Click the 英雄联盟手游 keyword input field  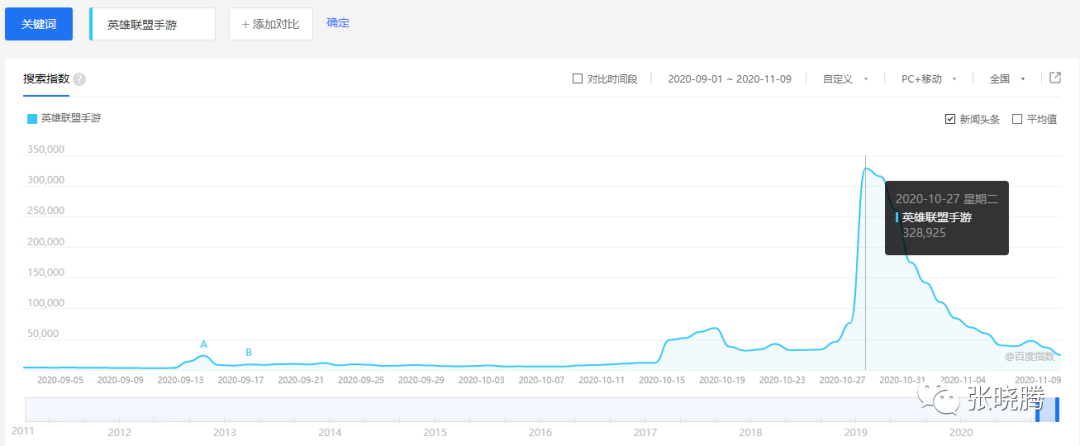(x=153, y=24)
